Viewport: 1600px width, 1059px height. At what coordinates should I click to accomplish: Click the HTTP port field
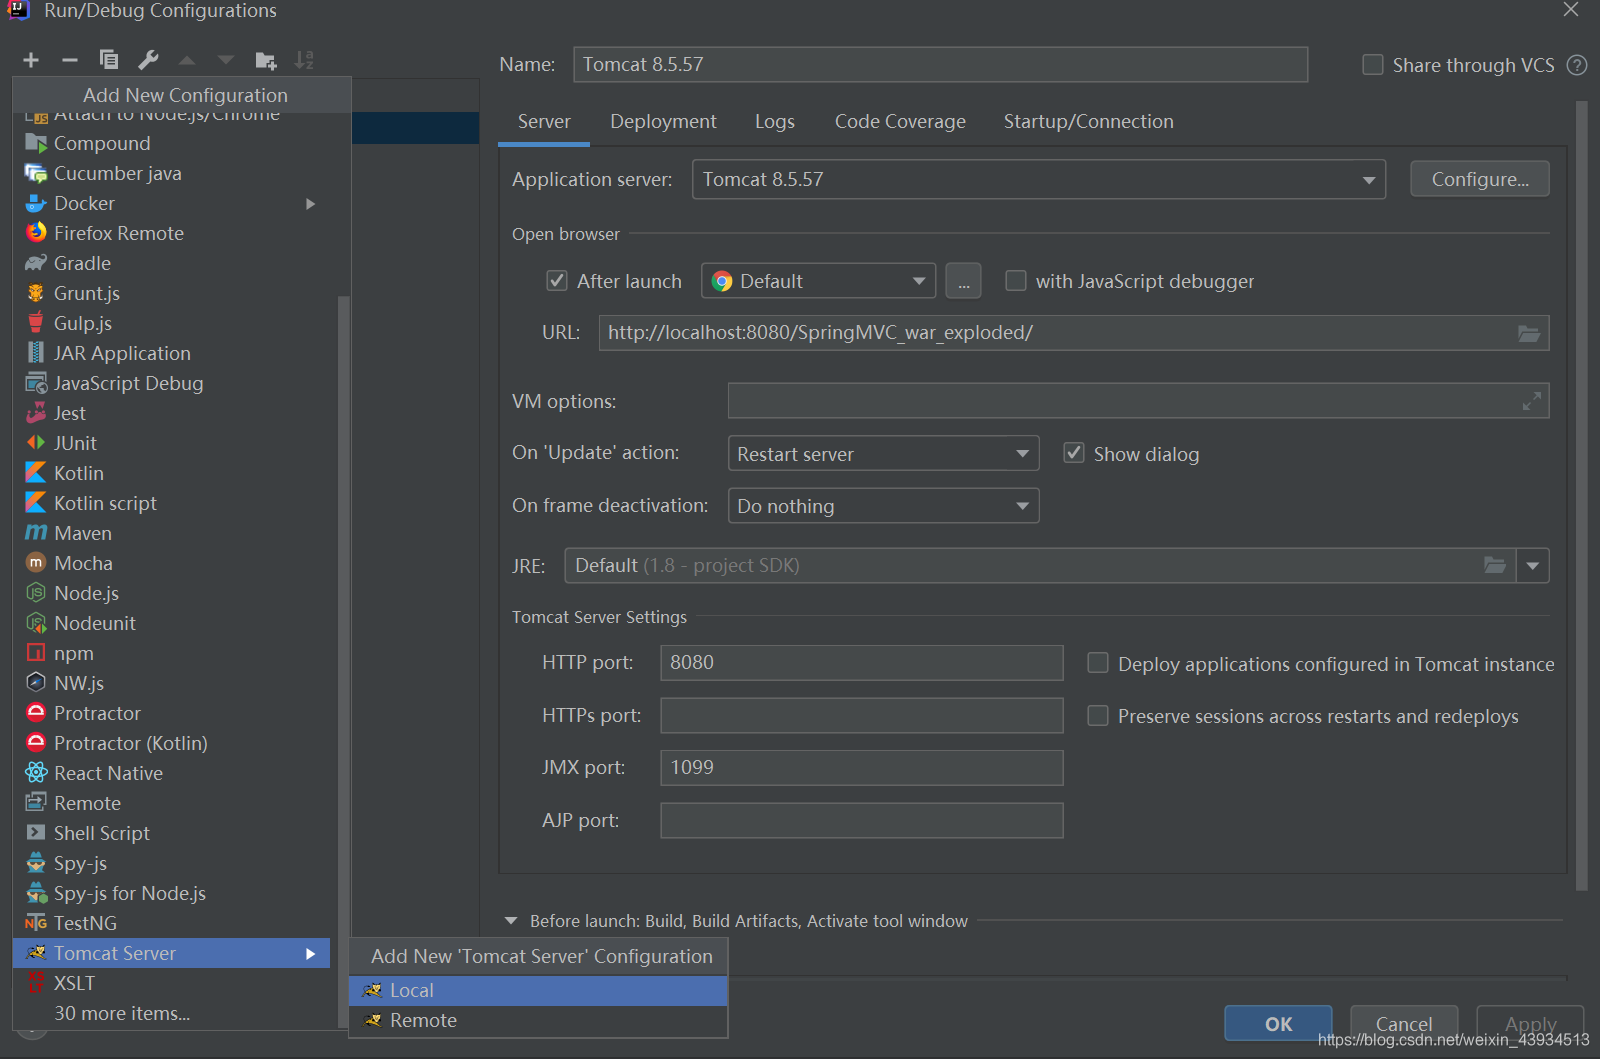(862, 663)
